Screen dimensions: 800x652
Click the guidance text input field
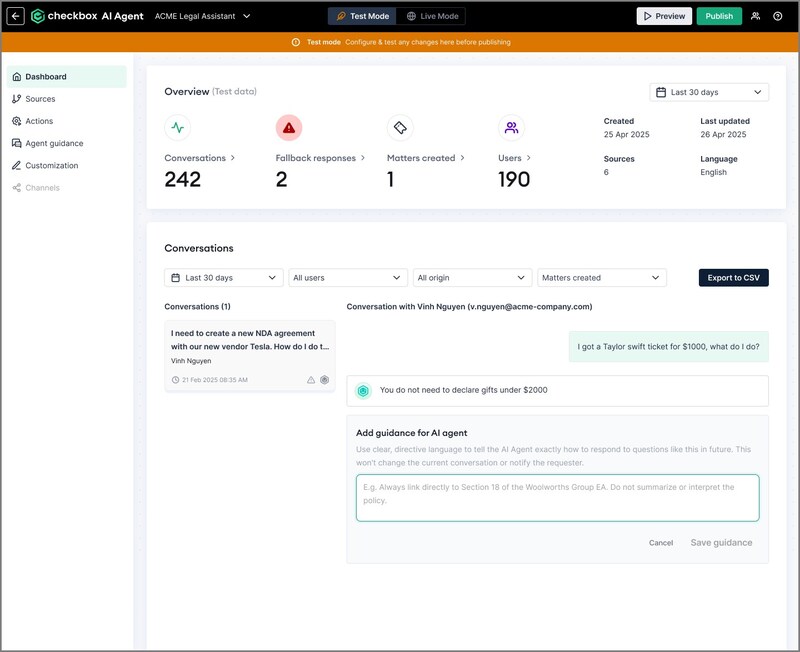pos(558,498)
